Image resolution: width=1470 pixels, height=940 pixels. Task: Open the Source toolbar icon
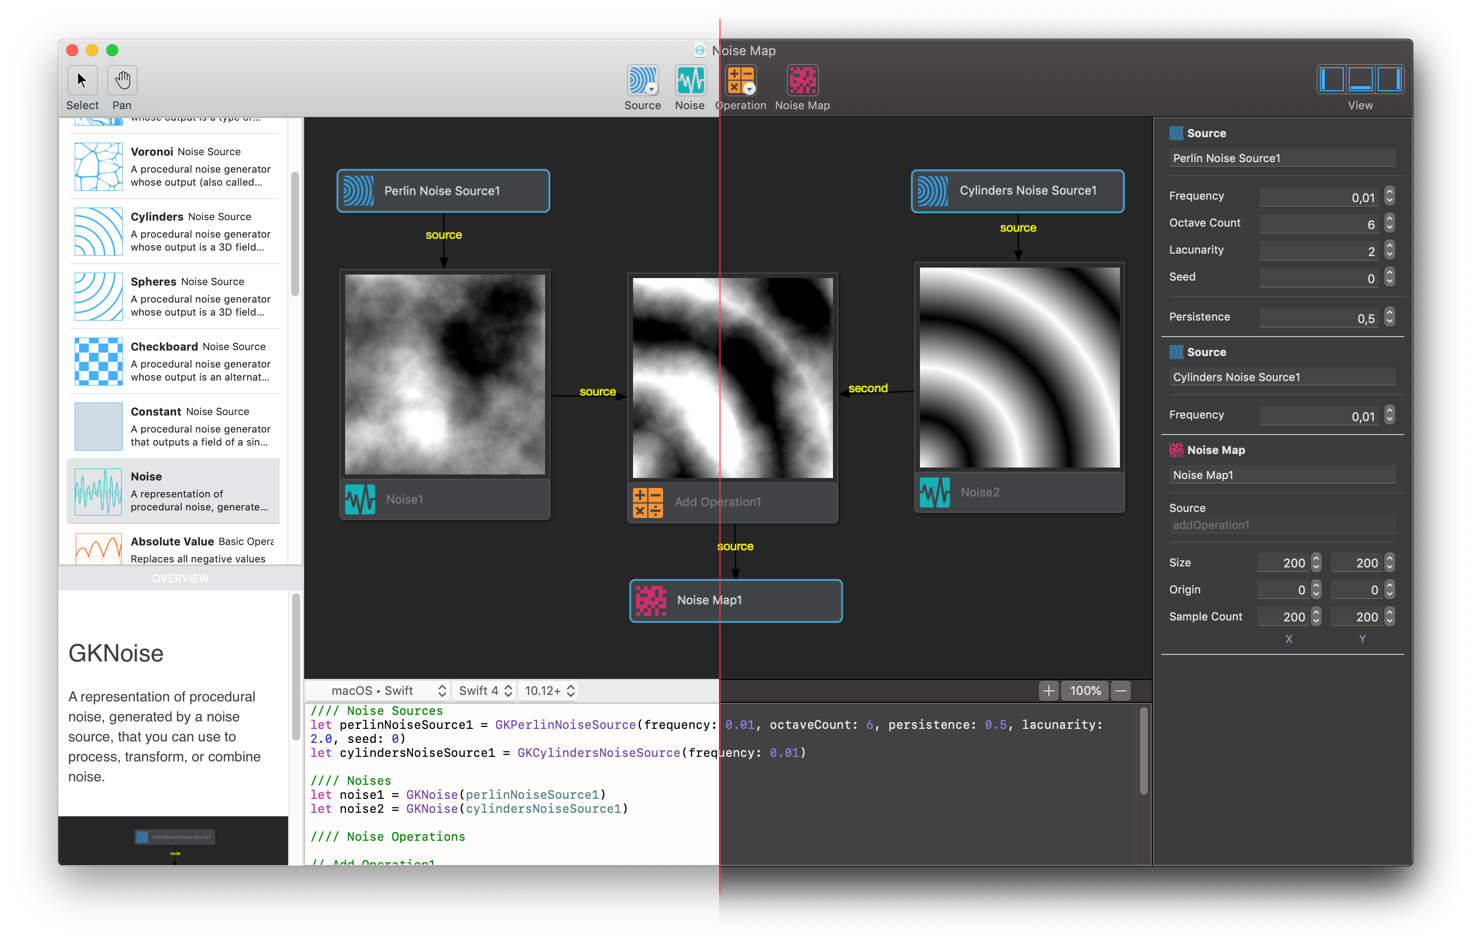[x=642, y=80]
